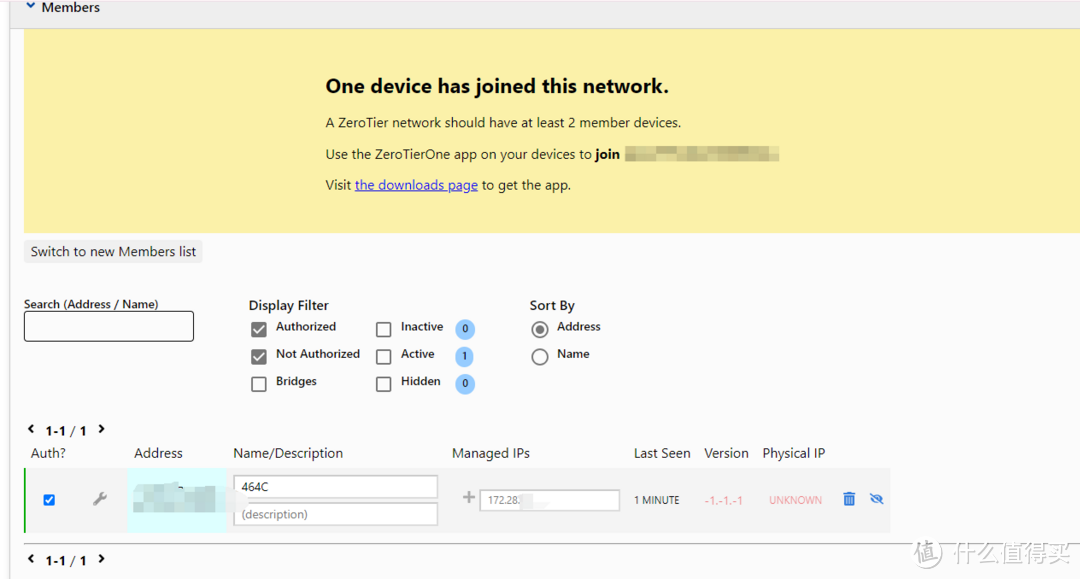This screenshot has height=579, width=1080.
Task: Click the trash icon to delete member
Action: coord(849,499)
